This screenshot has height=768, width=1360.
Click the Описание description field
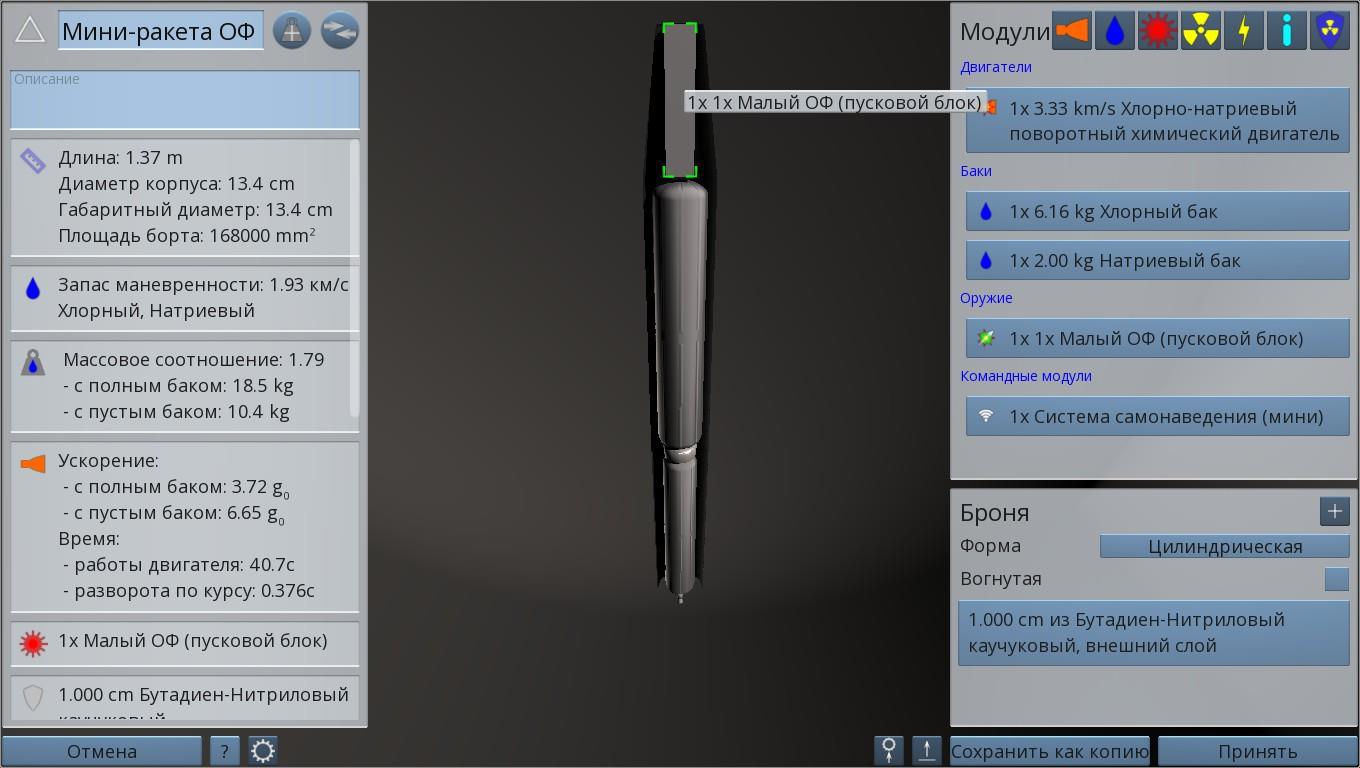click(185, 99)
